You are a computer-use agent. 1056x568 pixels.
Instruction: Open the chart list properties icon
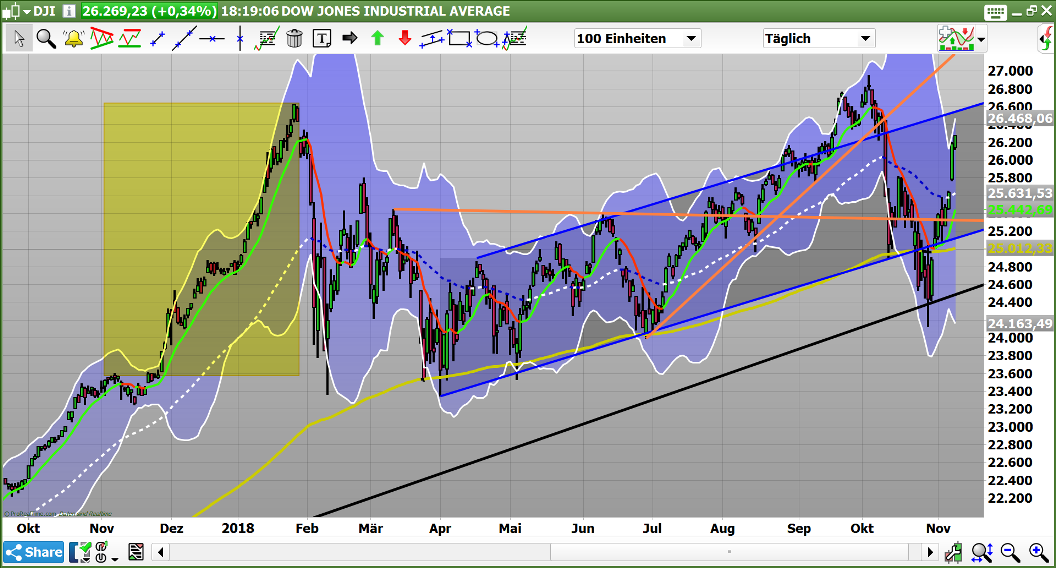coord(136,553)
